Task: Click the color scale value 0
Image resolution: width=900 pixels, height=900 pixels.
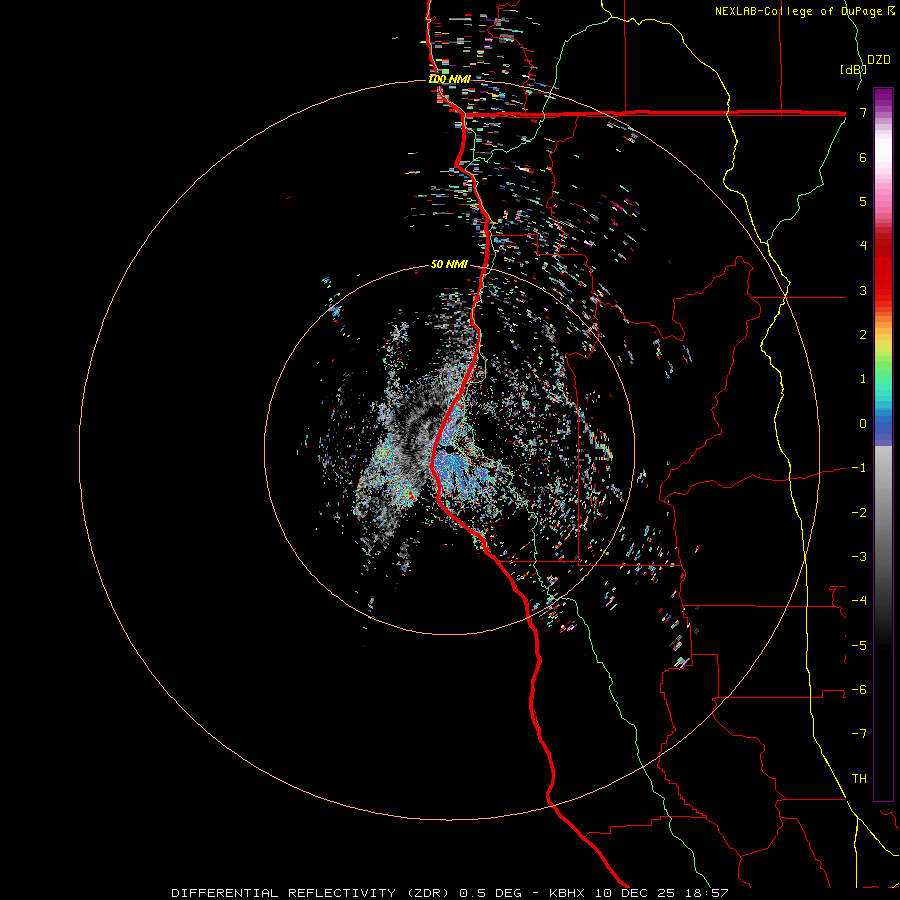Action: click(863, 424)
